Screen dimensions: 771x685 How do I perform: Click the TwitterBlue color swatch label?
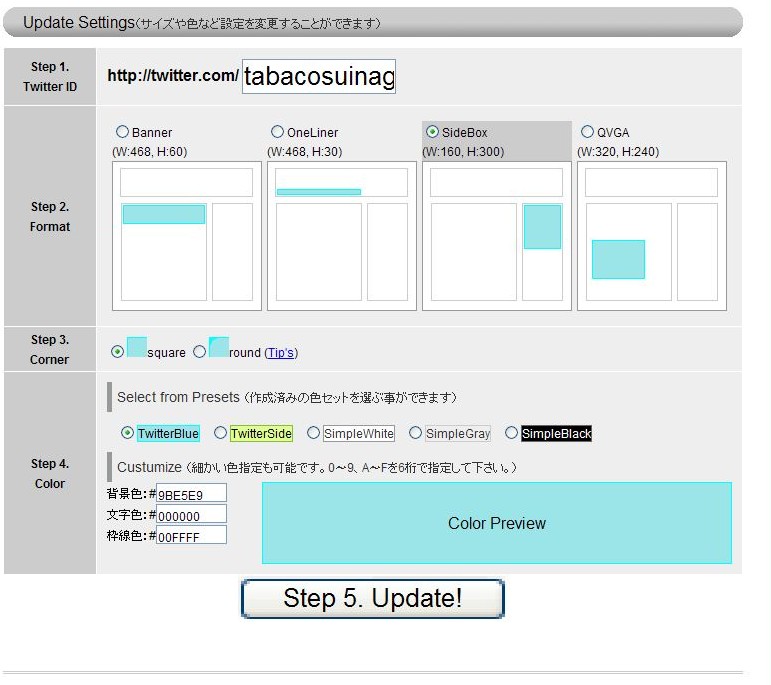tap(168, 434)
